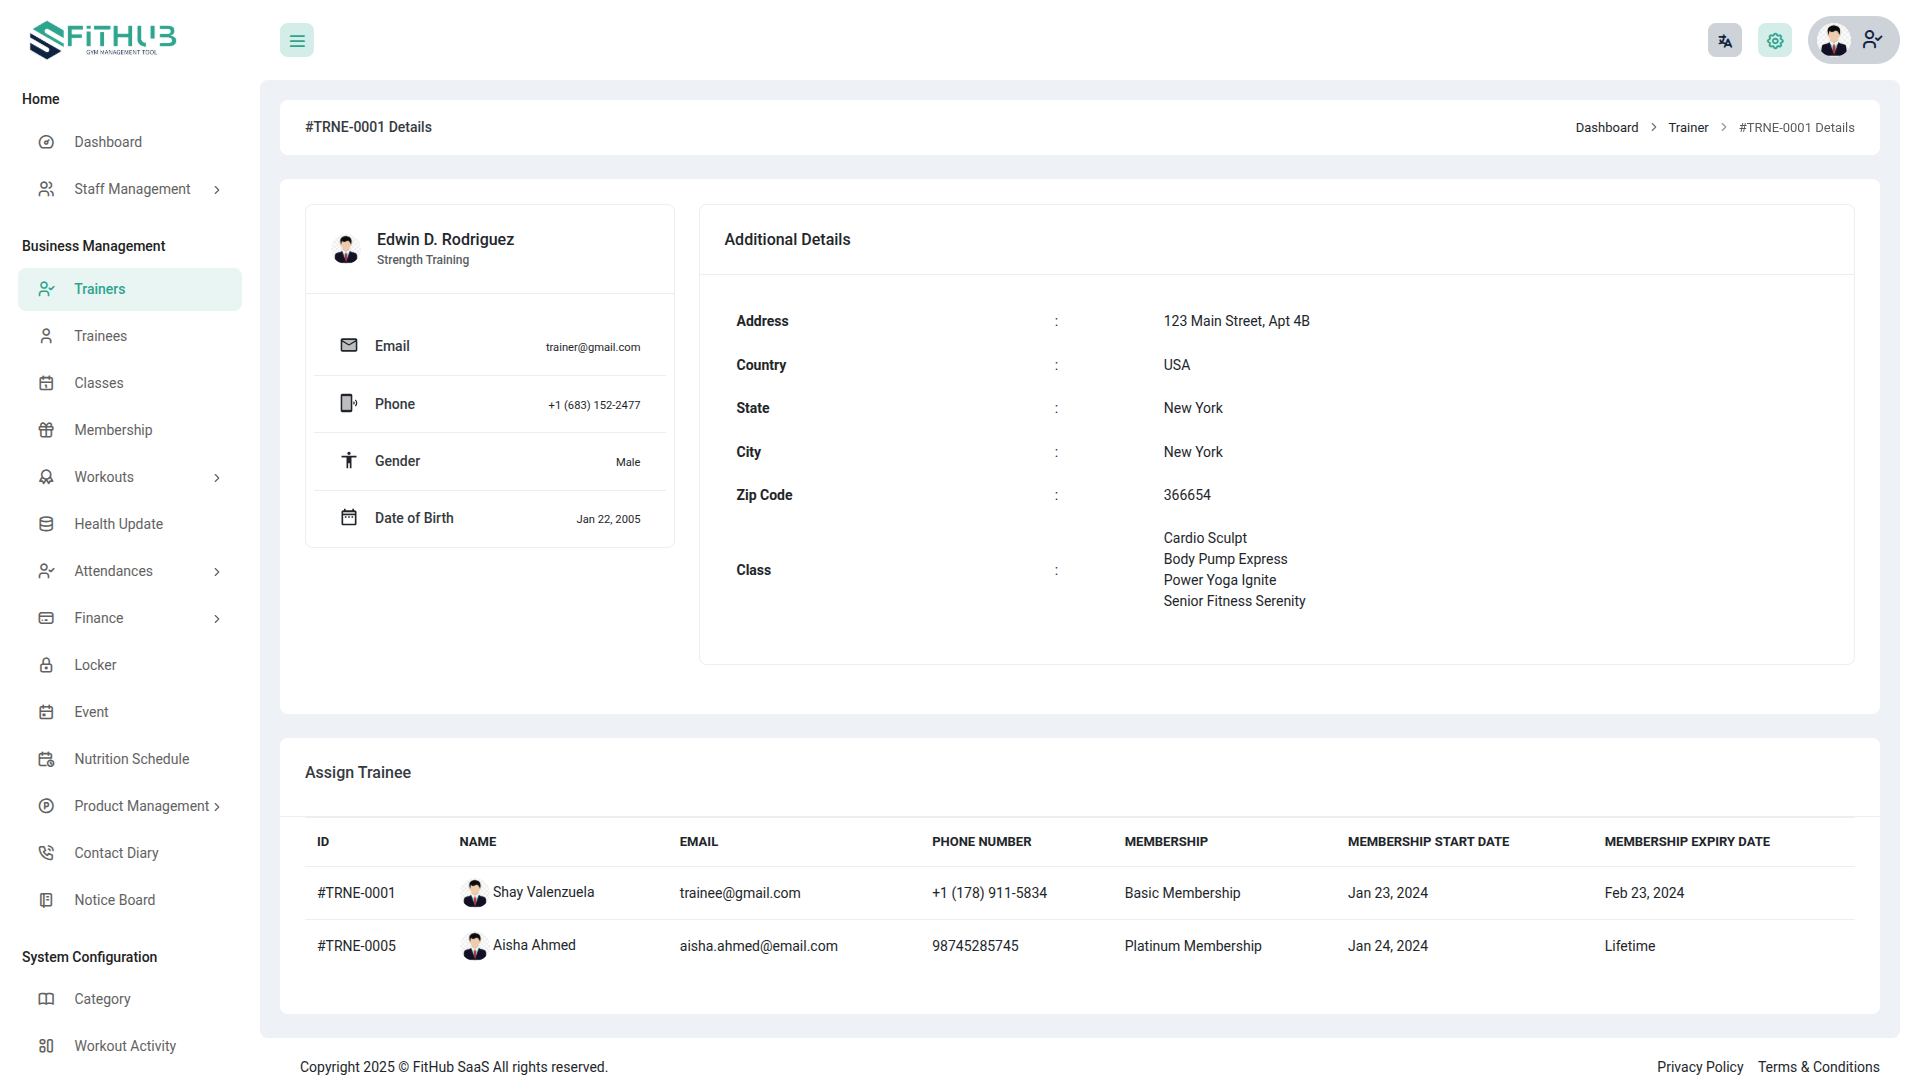1920x1080 pixels.
Task: Click the Nutrition Schedule calendar icon
Action: pyautogui.click(x=46, y=759)
